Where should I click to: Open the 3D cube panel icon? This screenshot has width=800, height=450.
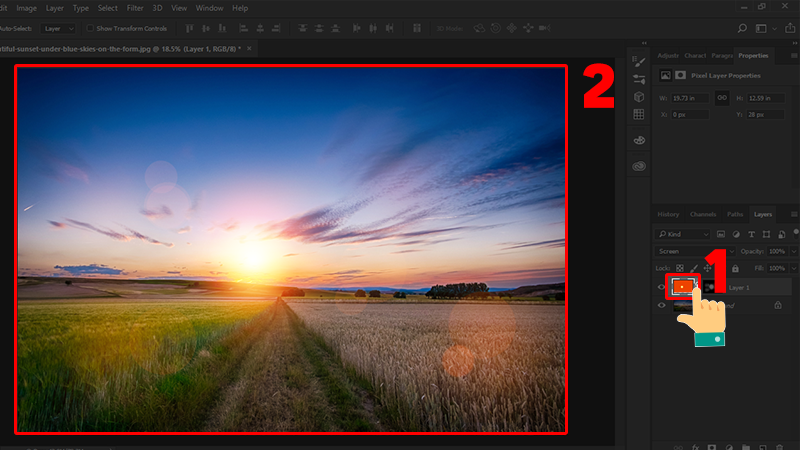coord(639,97)
